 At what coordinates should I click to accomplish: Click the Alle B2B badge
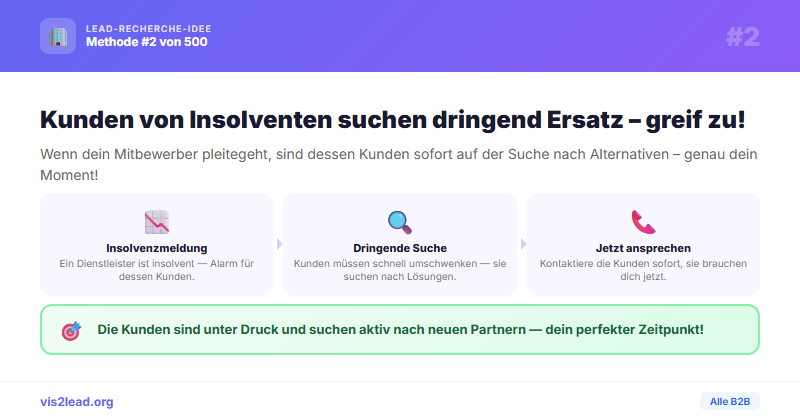pos(730,401)
